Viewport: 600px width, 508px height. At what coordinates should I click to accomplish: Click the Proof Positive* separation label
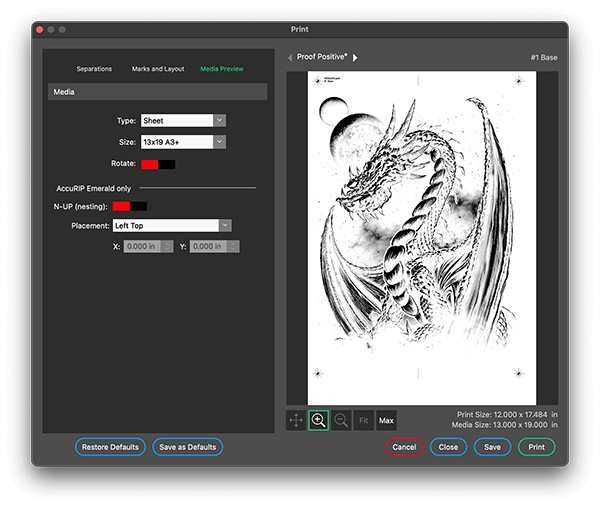pyautogui.click(x=322, y=57)
